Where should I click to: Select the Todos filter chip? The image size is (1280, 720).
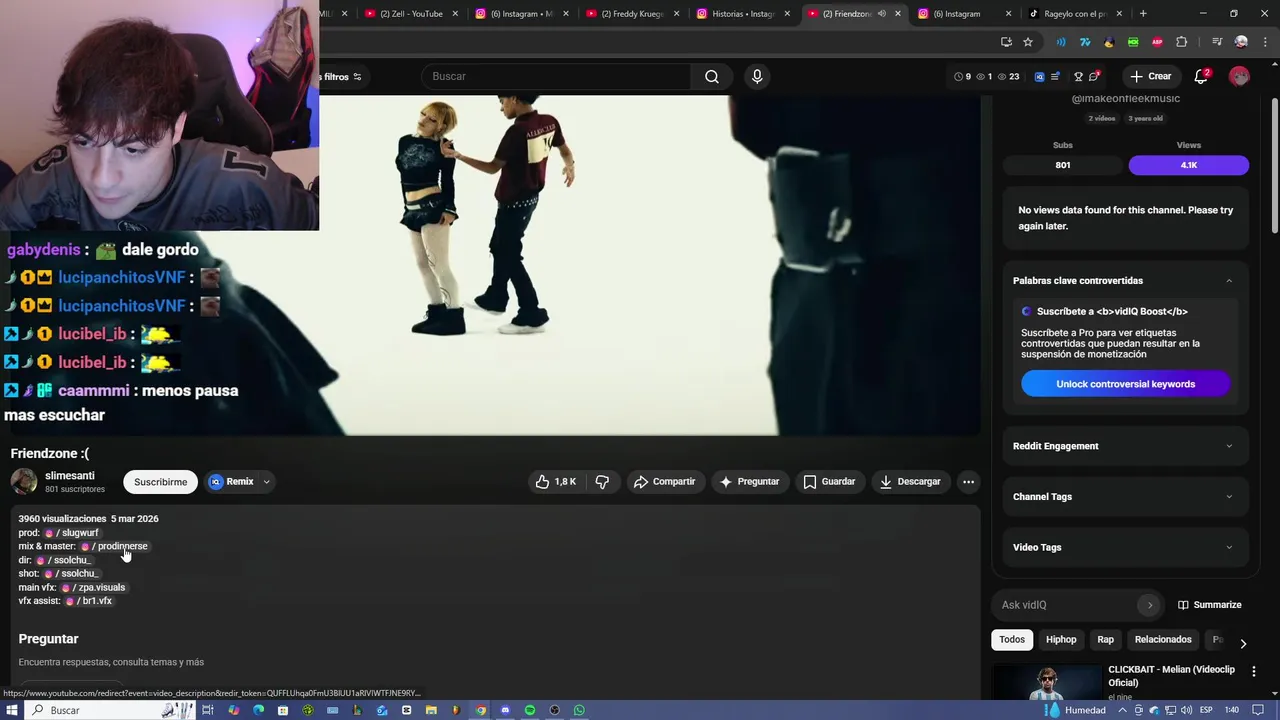1012,639
